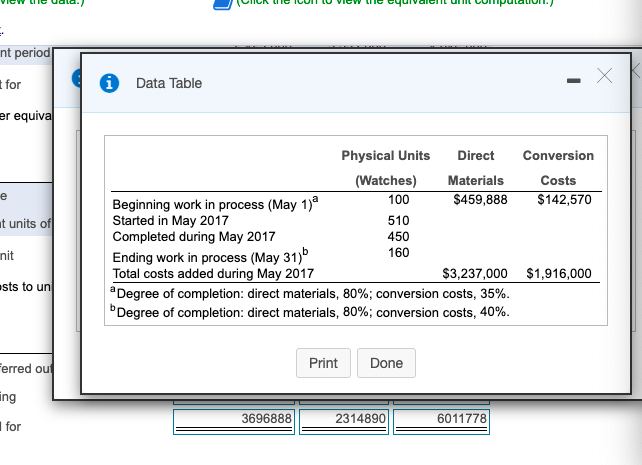Click footnote a about 35% conversion costs

pyautogui.click(x=310, y=293)
